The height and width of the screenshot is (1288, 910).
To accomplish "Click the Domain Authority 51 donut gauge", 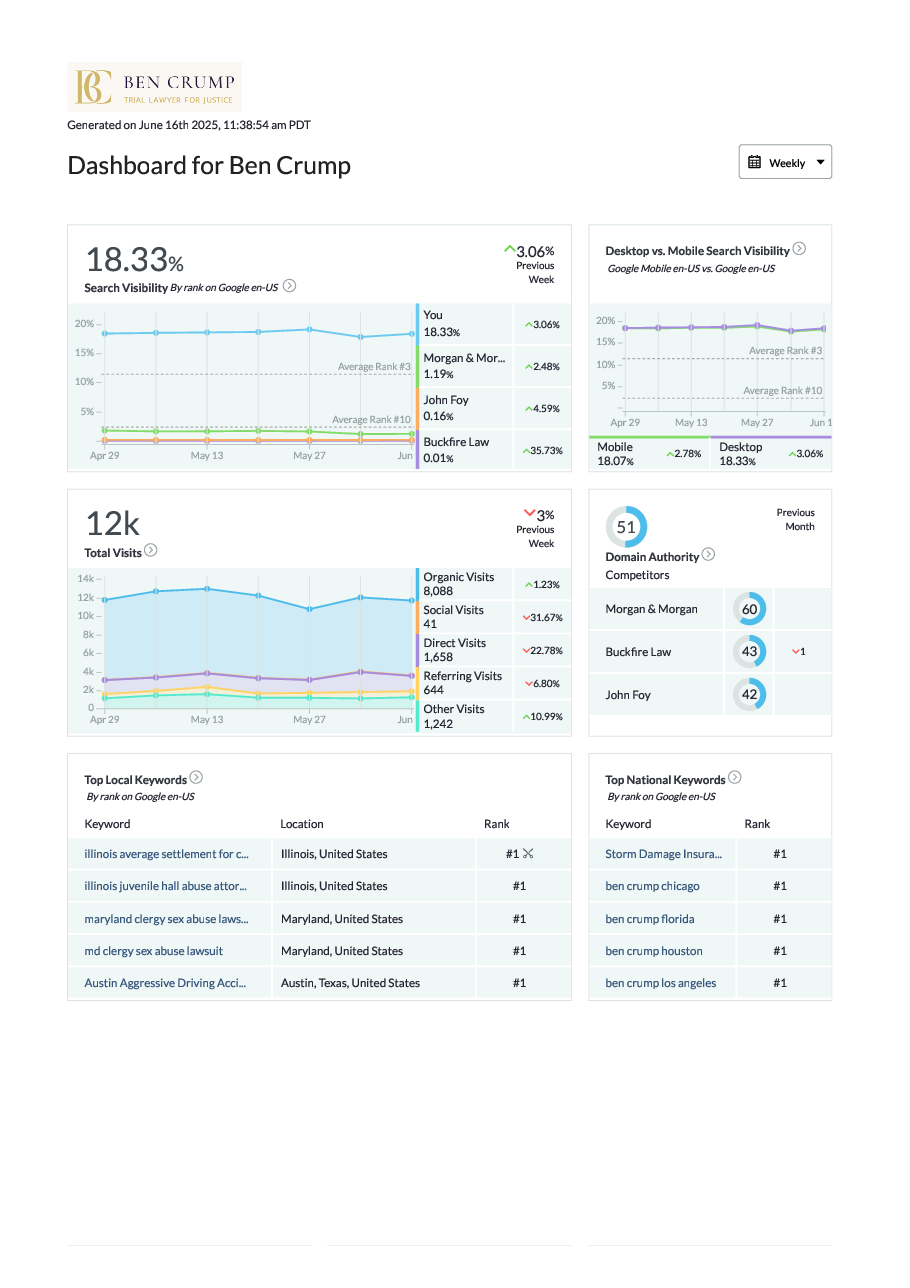I will coord(626,527).
